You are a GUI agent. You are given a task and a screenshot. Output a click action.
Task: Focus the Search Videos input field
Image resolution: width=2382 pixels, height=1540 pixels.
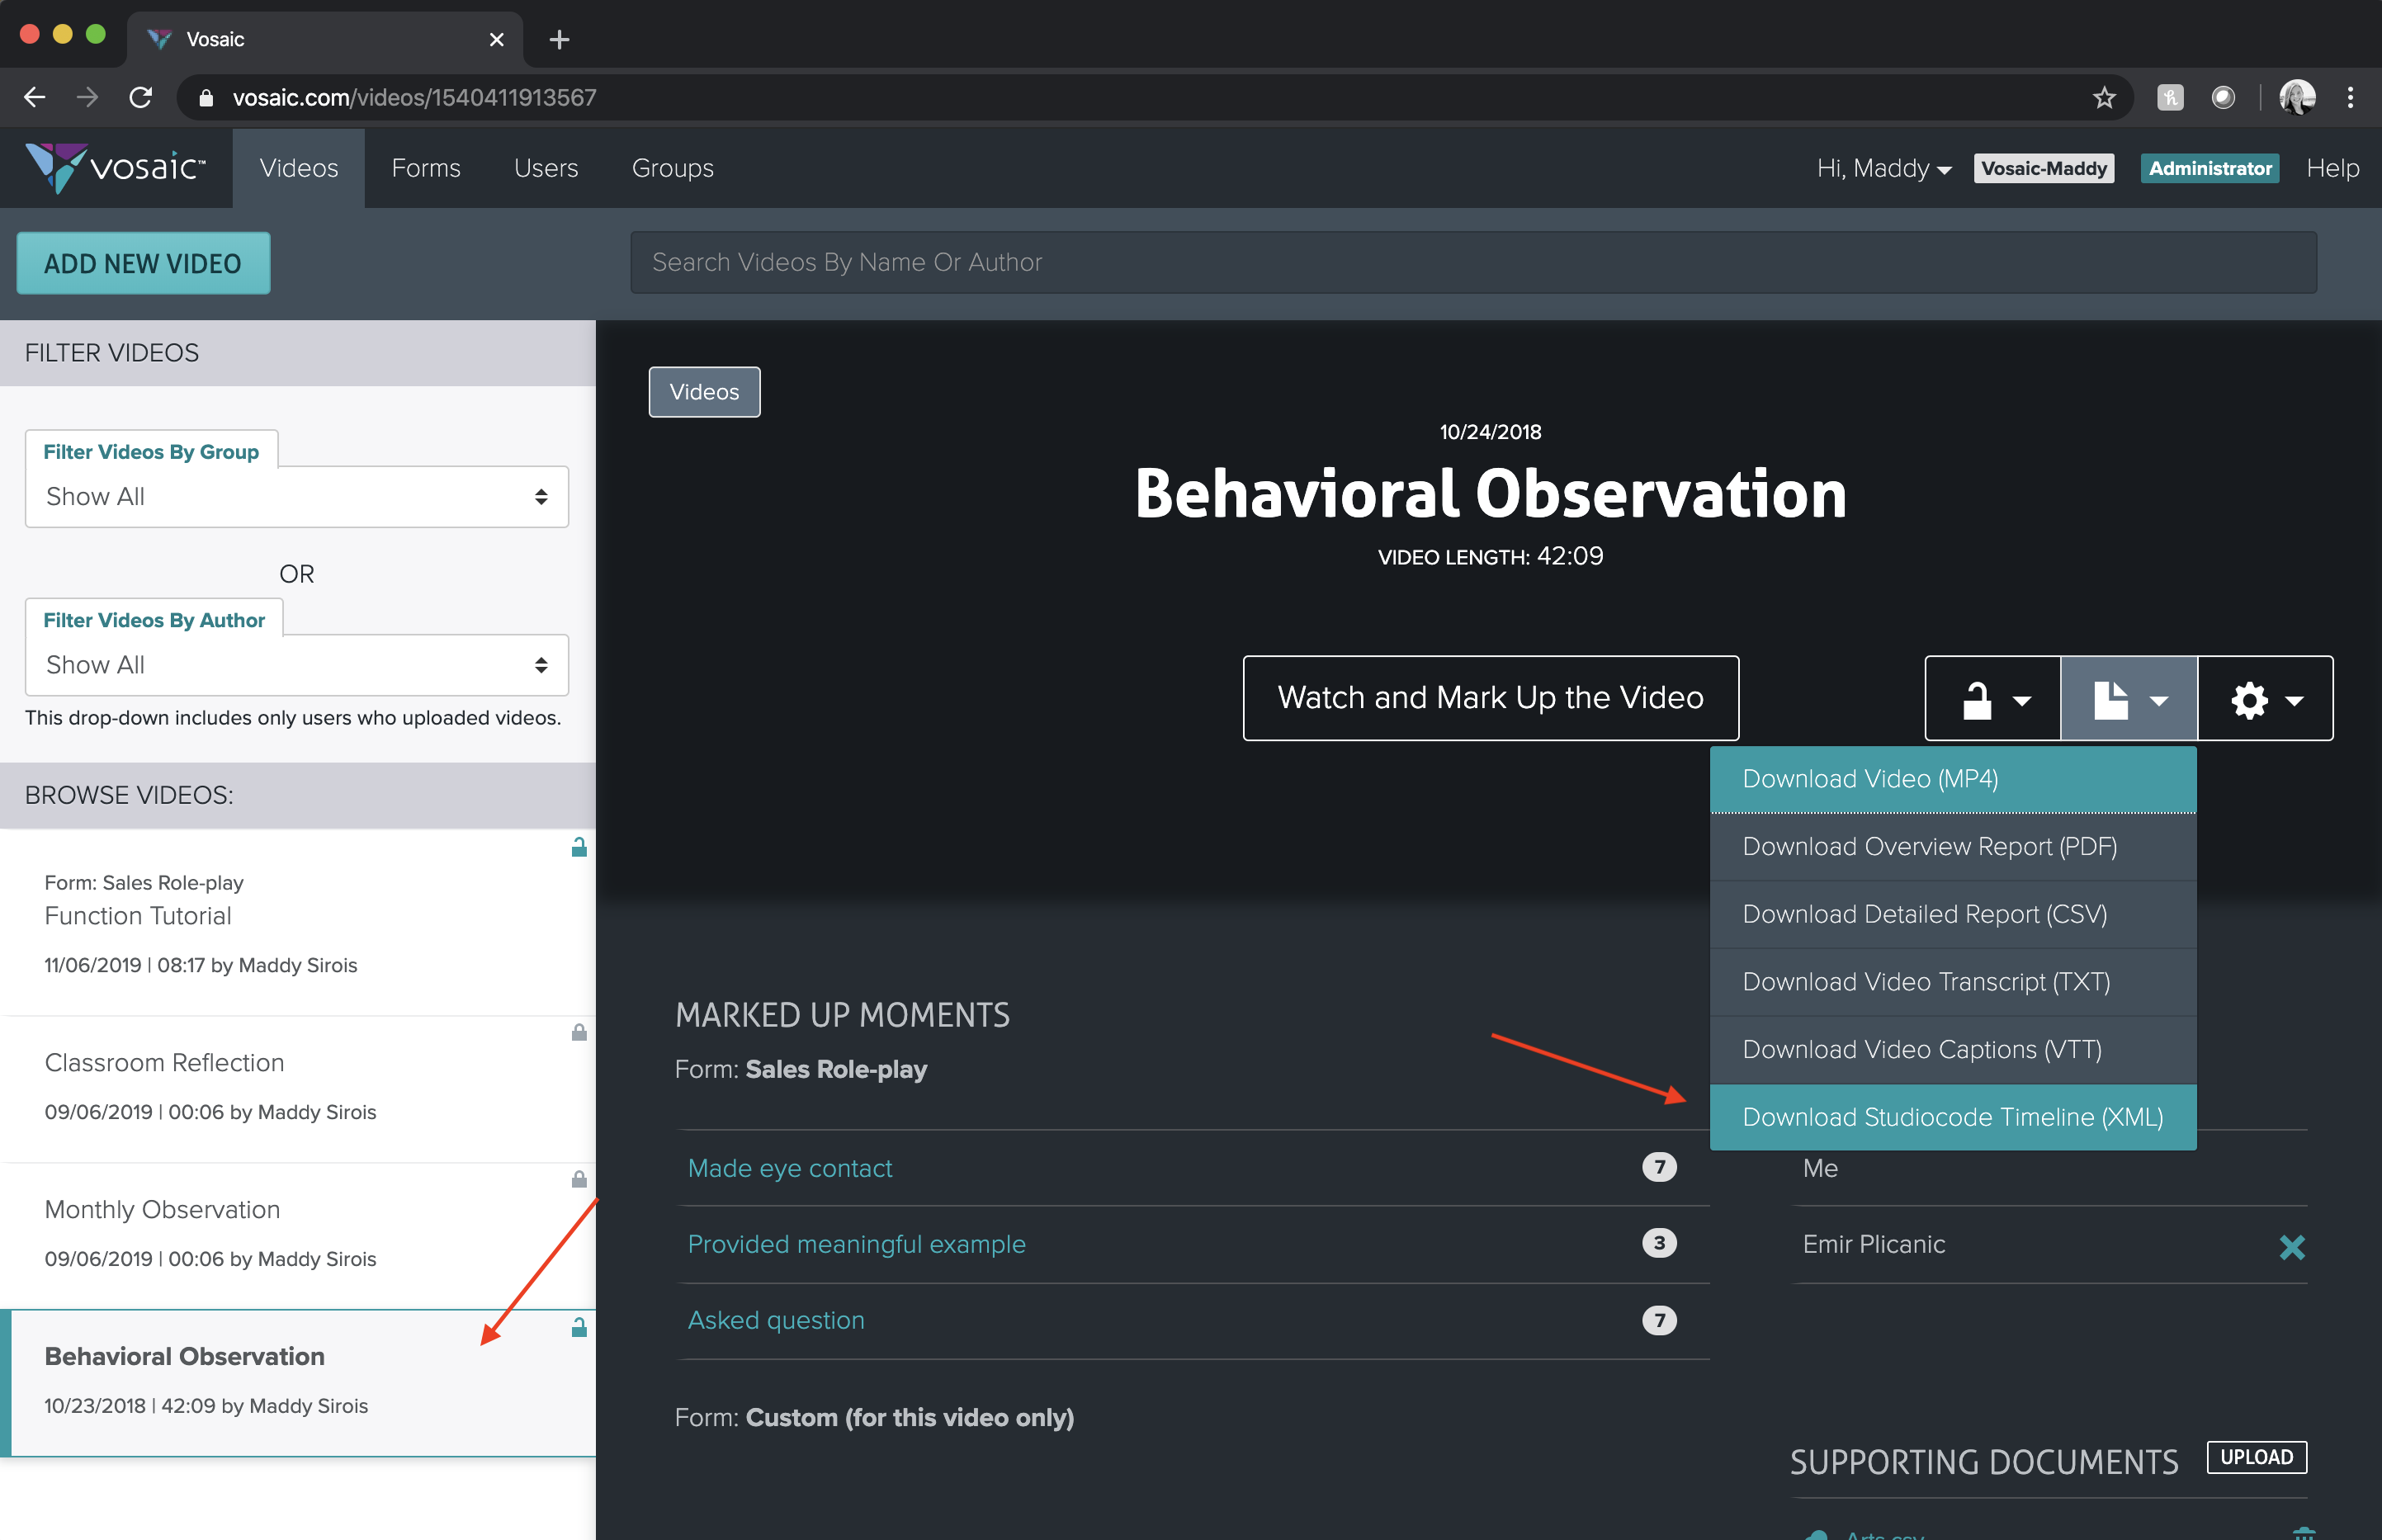coord(1472,262)
